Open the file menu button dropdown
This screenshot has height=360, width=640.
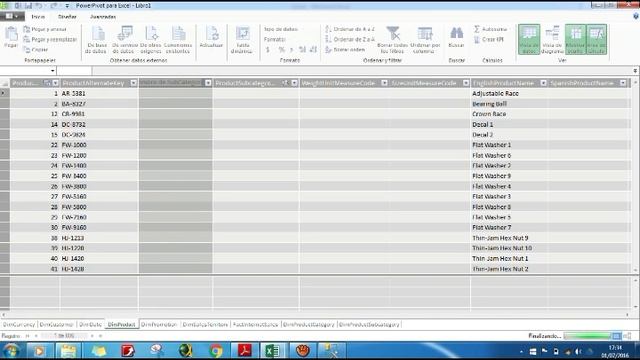[x=12, y=16]
